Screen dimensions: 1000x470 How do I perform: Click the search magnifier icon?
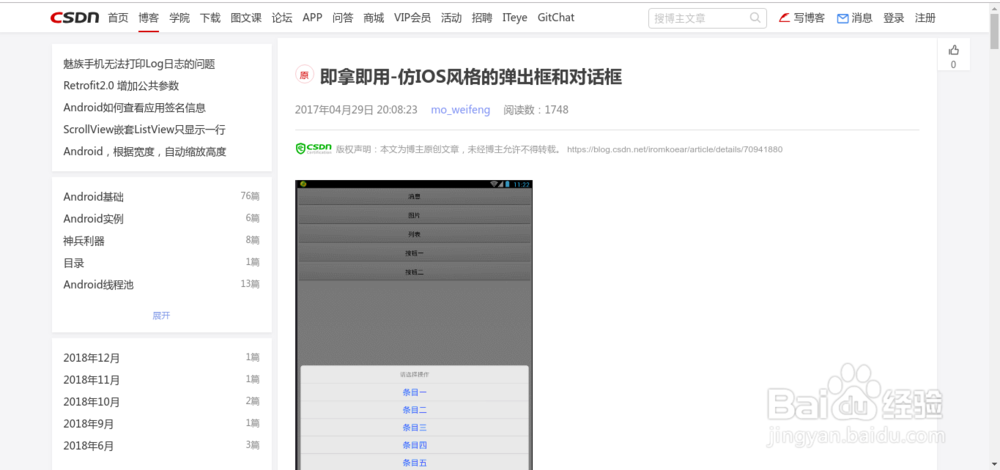(755, 18)
